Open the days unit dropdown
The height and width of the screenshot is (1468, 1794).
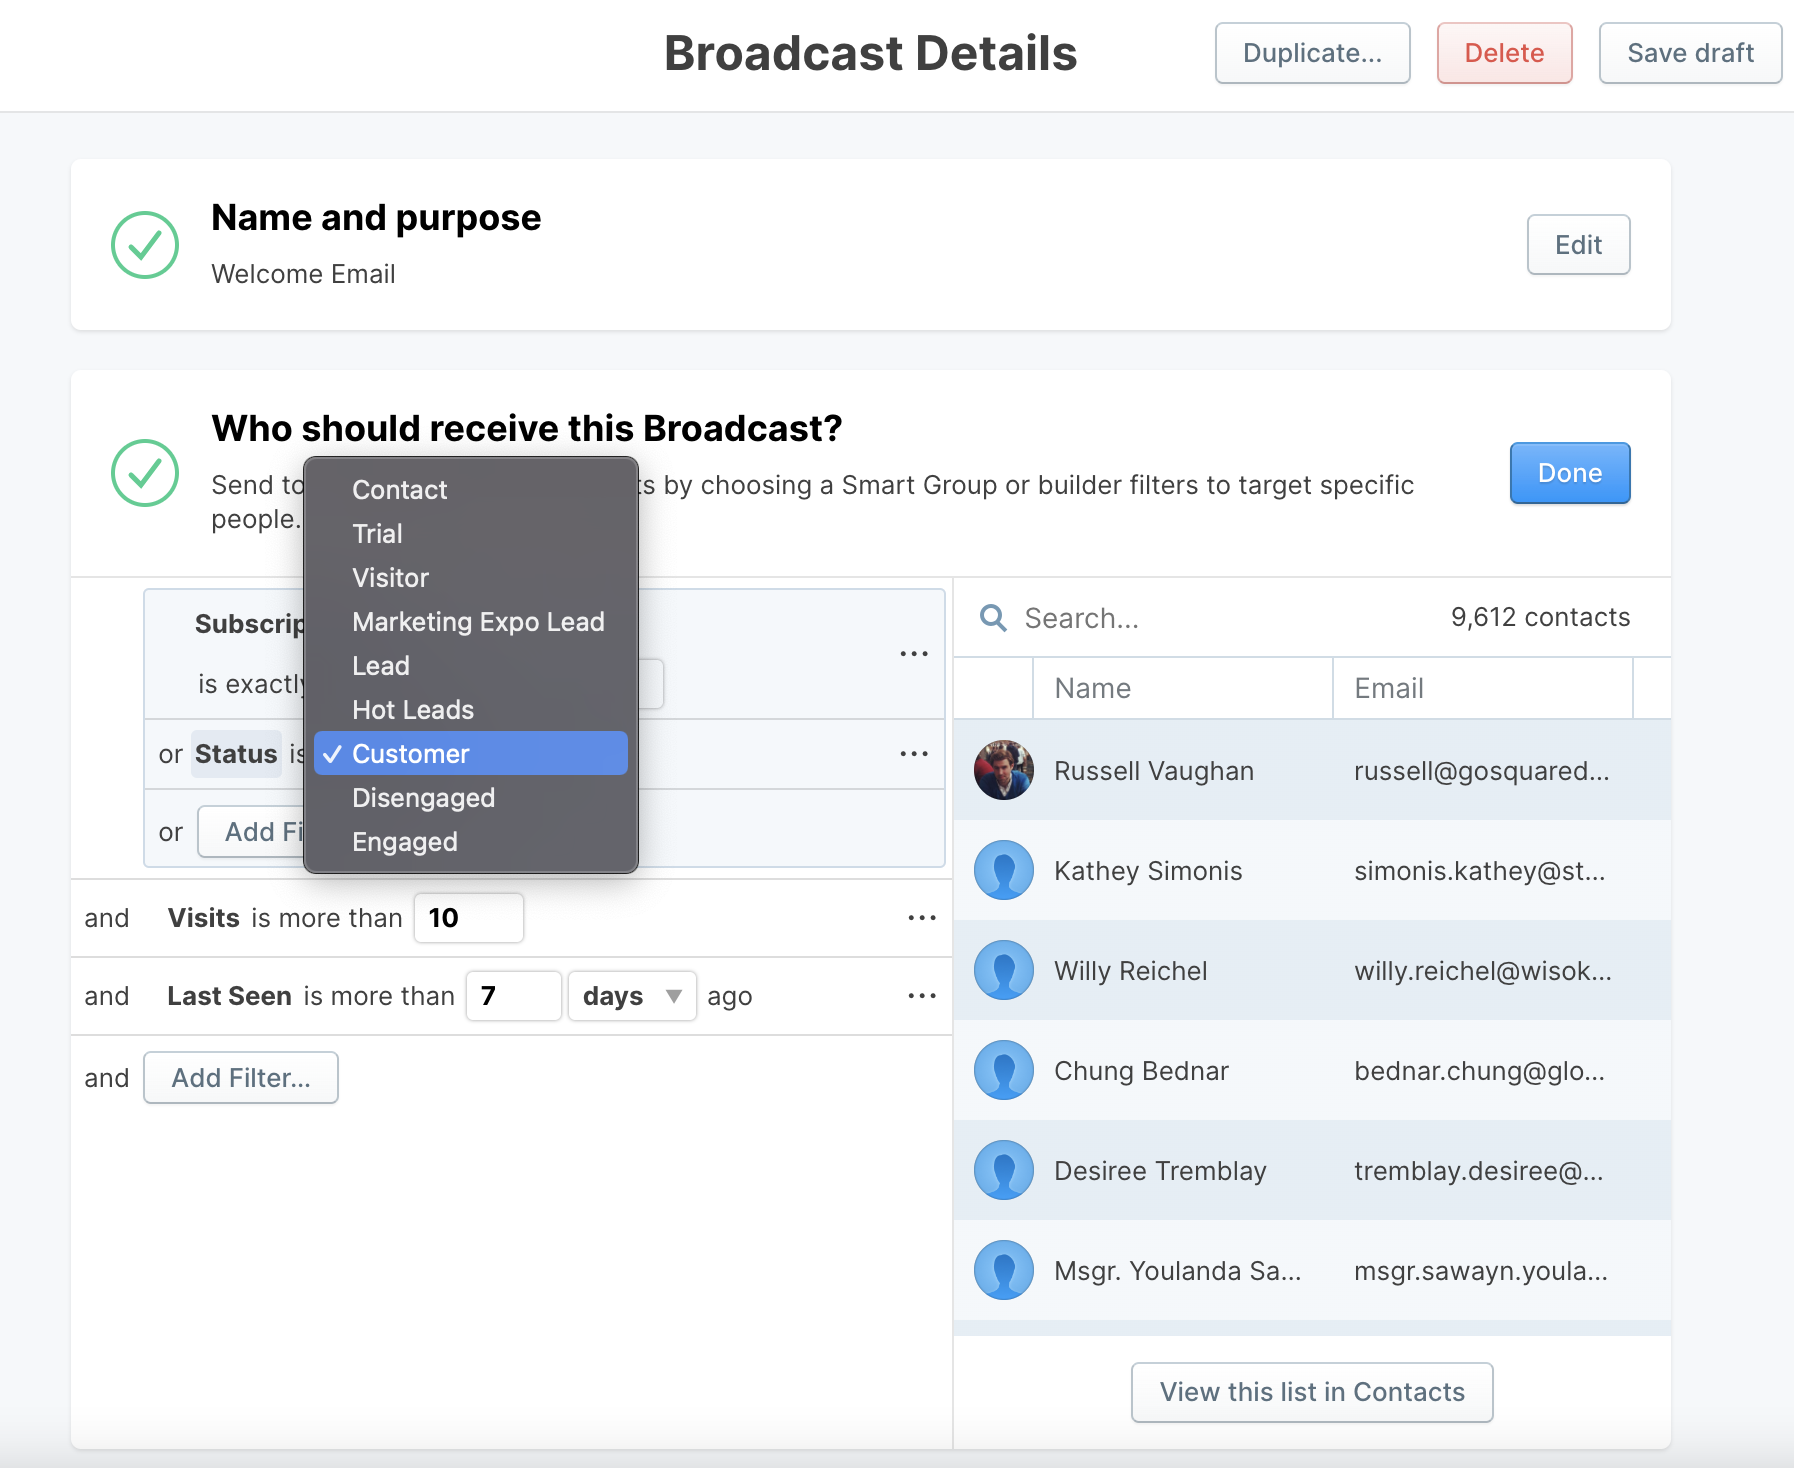coord(632,996)
